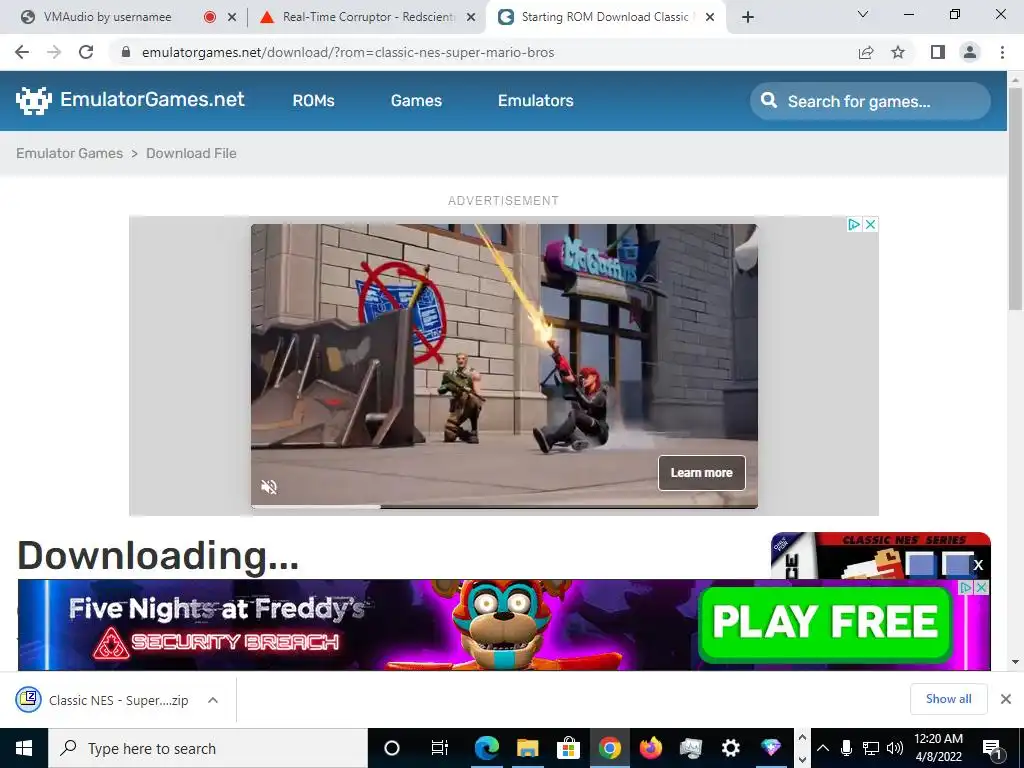The width and height of the screenshot is (1024, 768).
Task: Open the ROMs menu
Action: [313, 101]
